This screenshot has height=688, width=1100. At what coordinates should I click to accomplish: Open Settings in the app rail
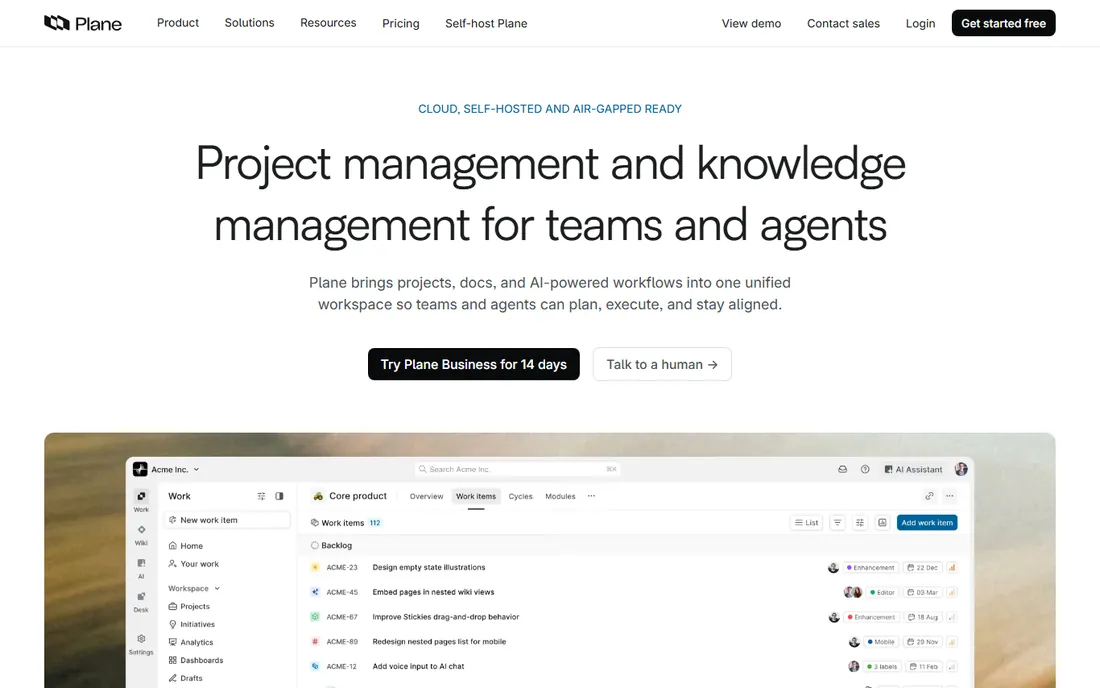(141, 643)
